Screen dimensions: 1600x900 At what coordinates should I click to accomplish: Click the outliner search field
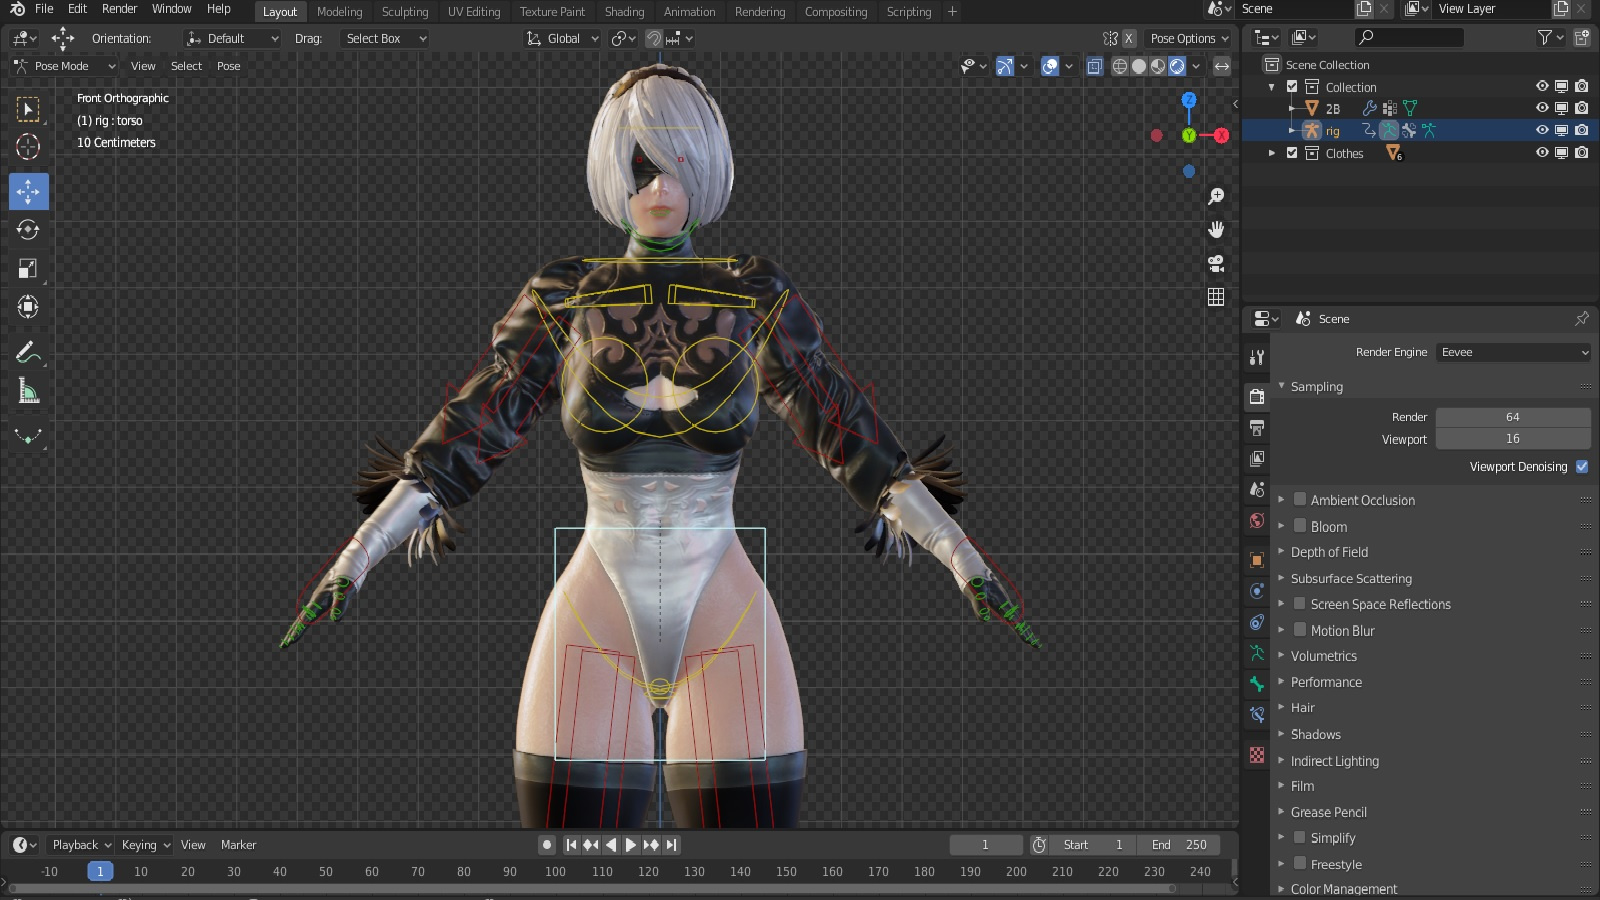(1410, 37)
